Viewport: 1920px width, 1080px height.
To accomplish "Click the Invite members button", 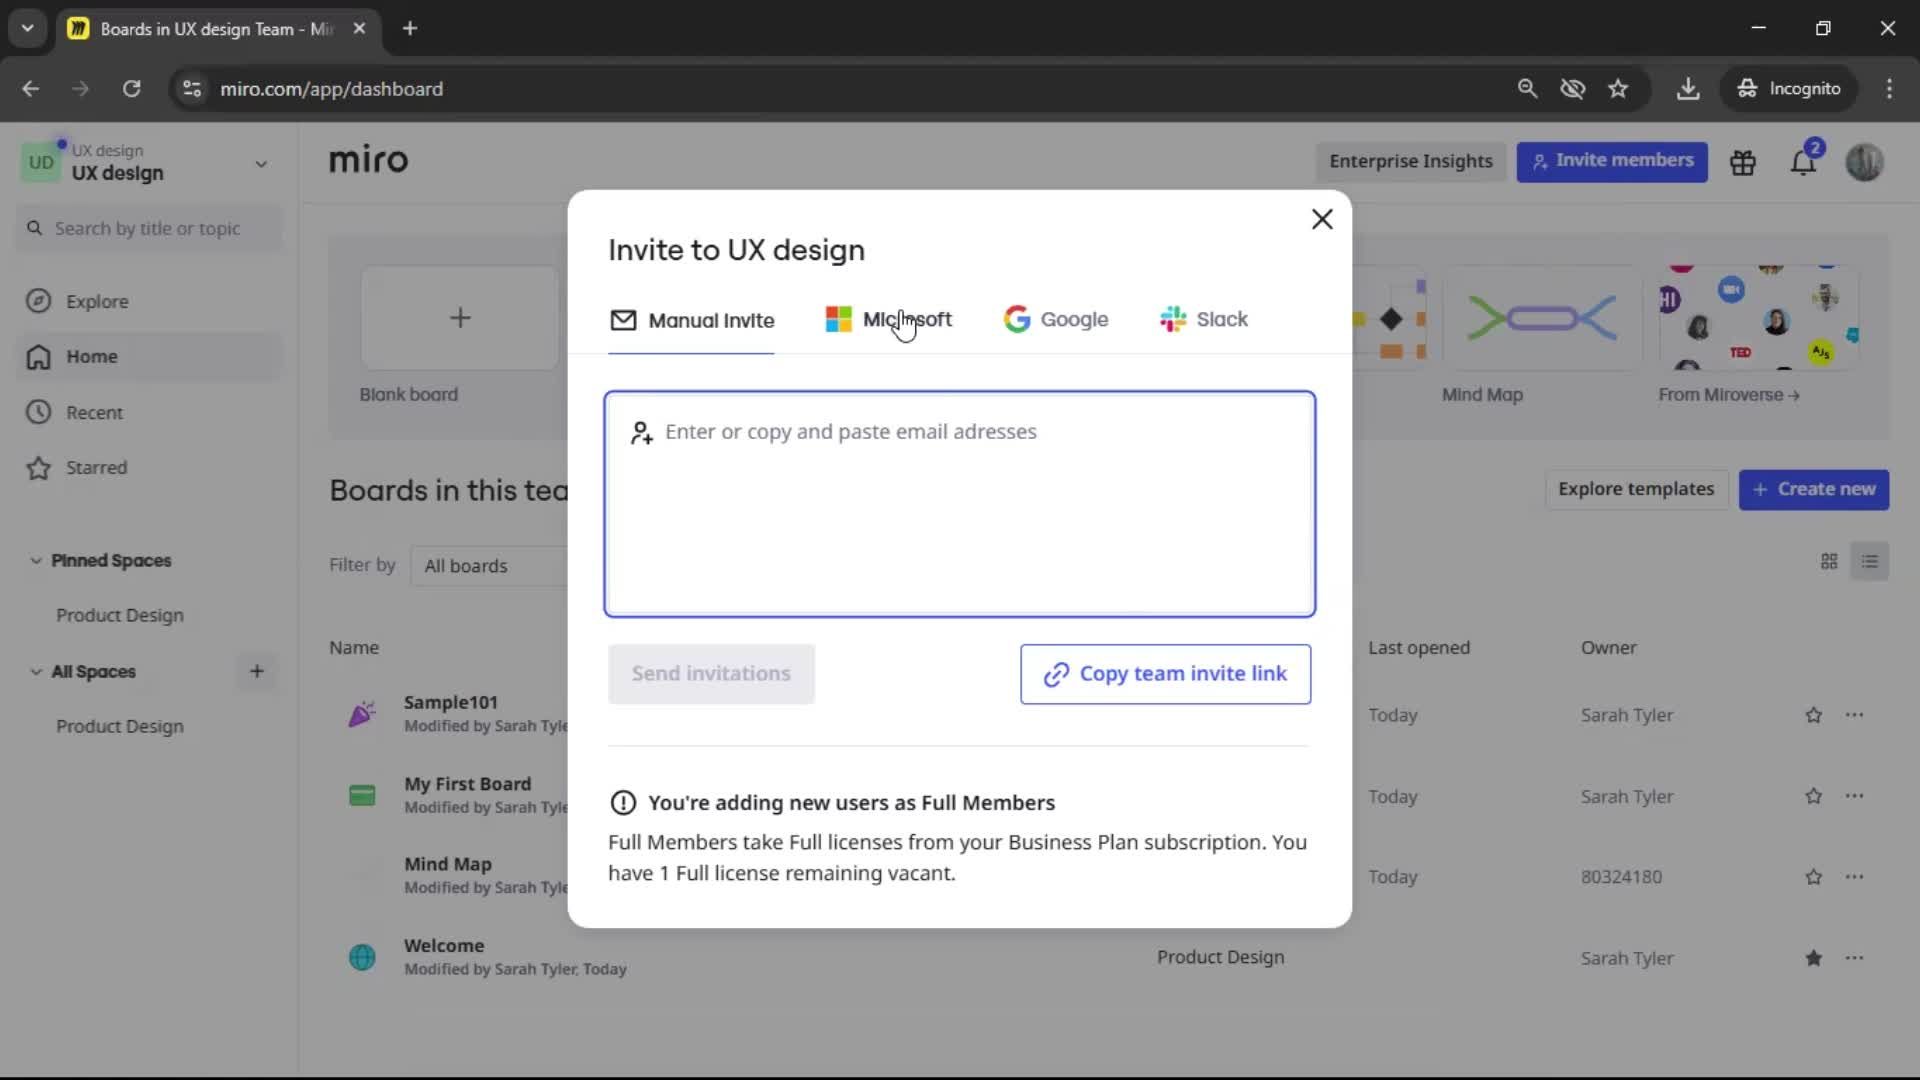I will tap(1612, 161).
